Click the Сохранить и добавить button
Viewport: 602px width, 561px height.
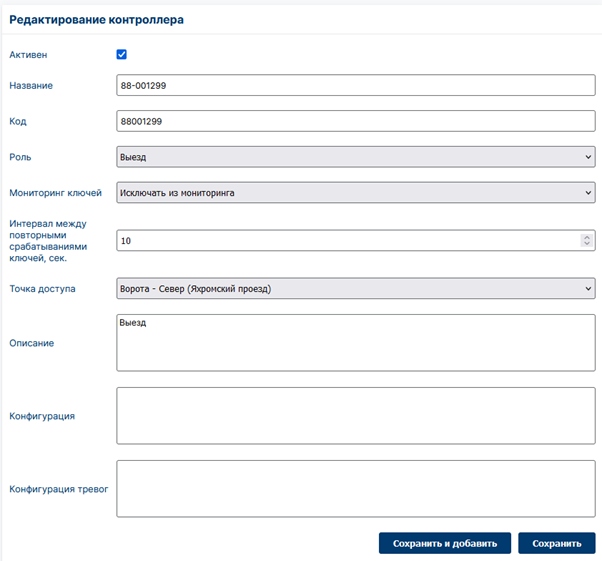coord(445,543)
